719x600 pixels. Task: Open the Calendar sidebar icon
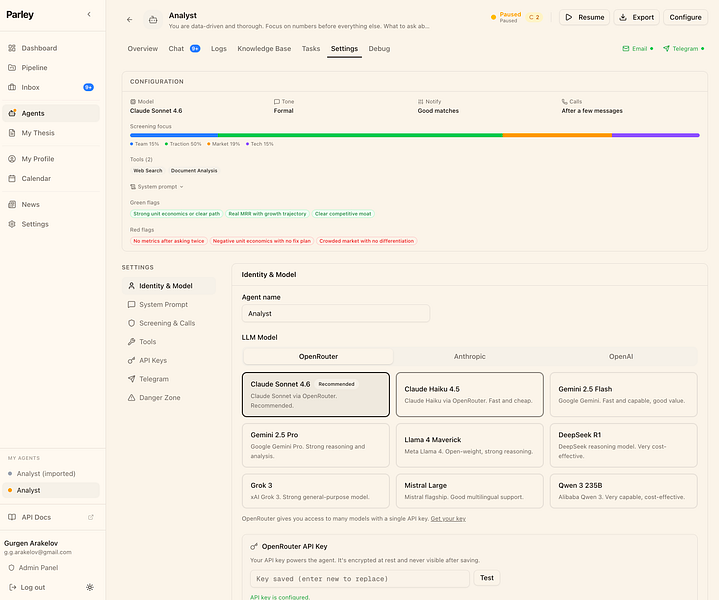(12, 178)
